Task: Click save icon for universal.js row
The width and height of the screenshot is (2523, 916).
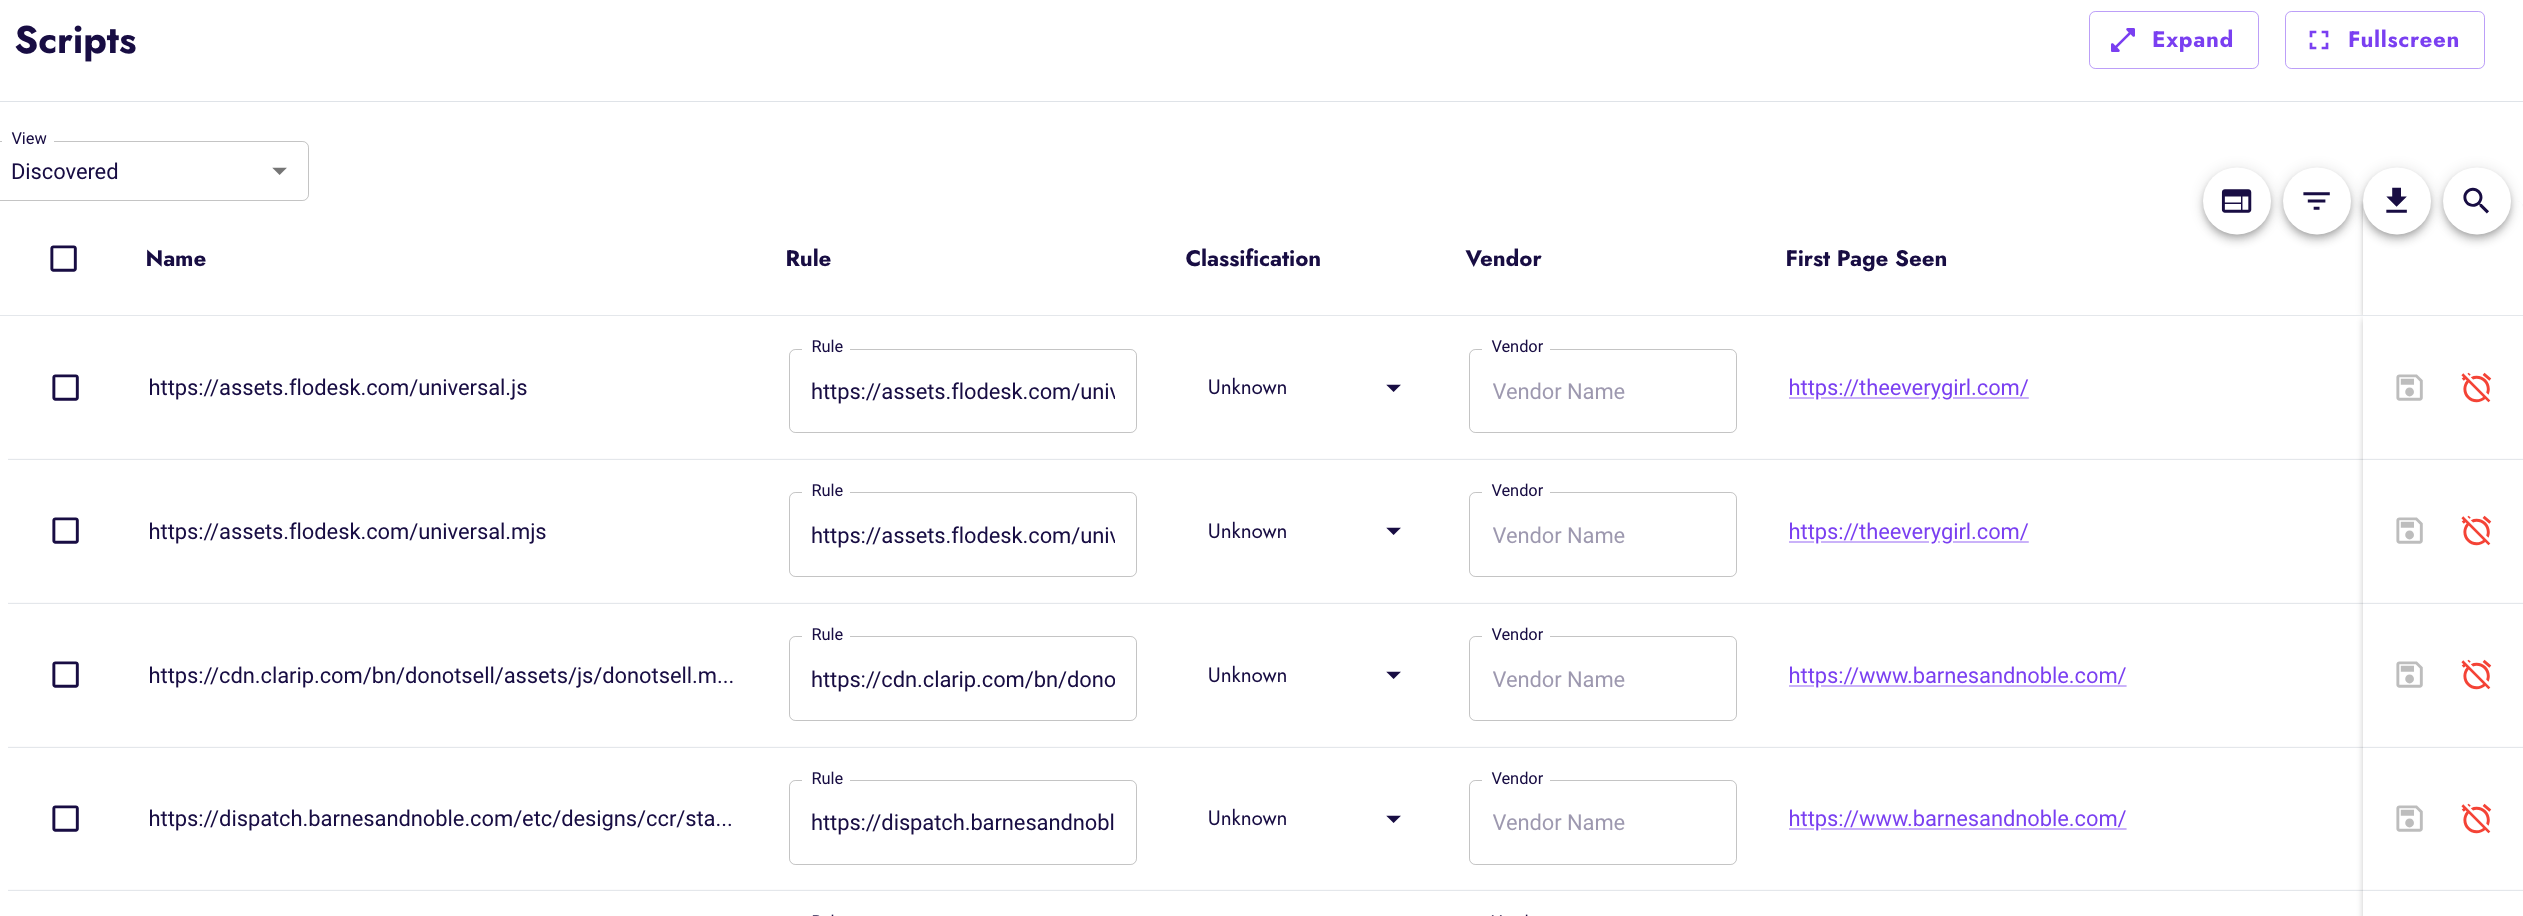Action: click(2409, 388)
